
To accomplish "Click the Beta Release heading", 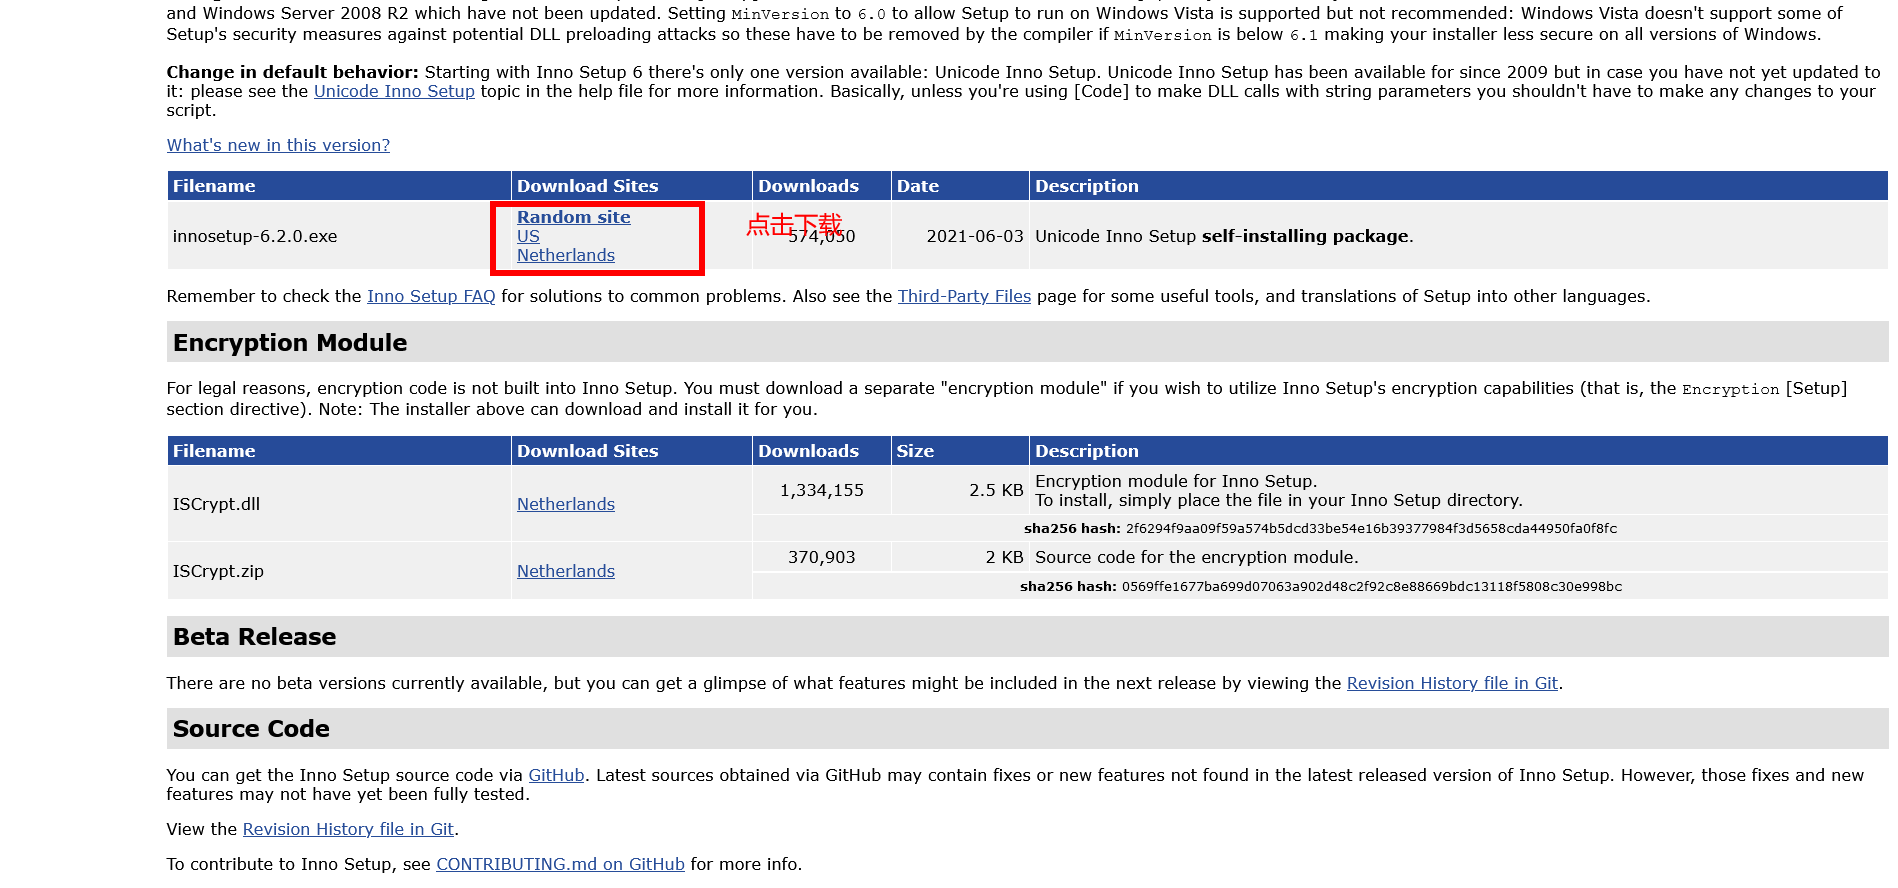I will 255,637.
